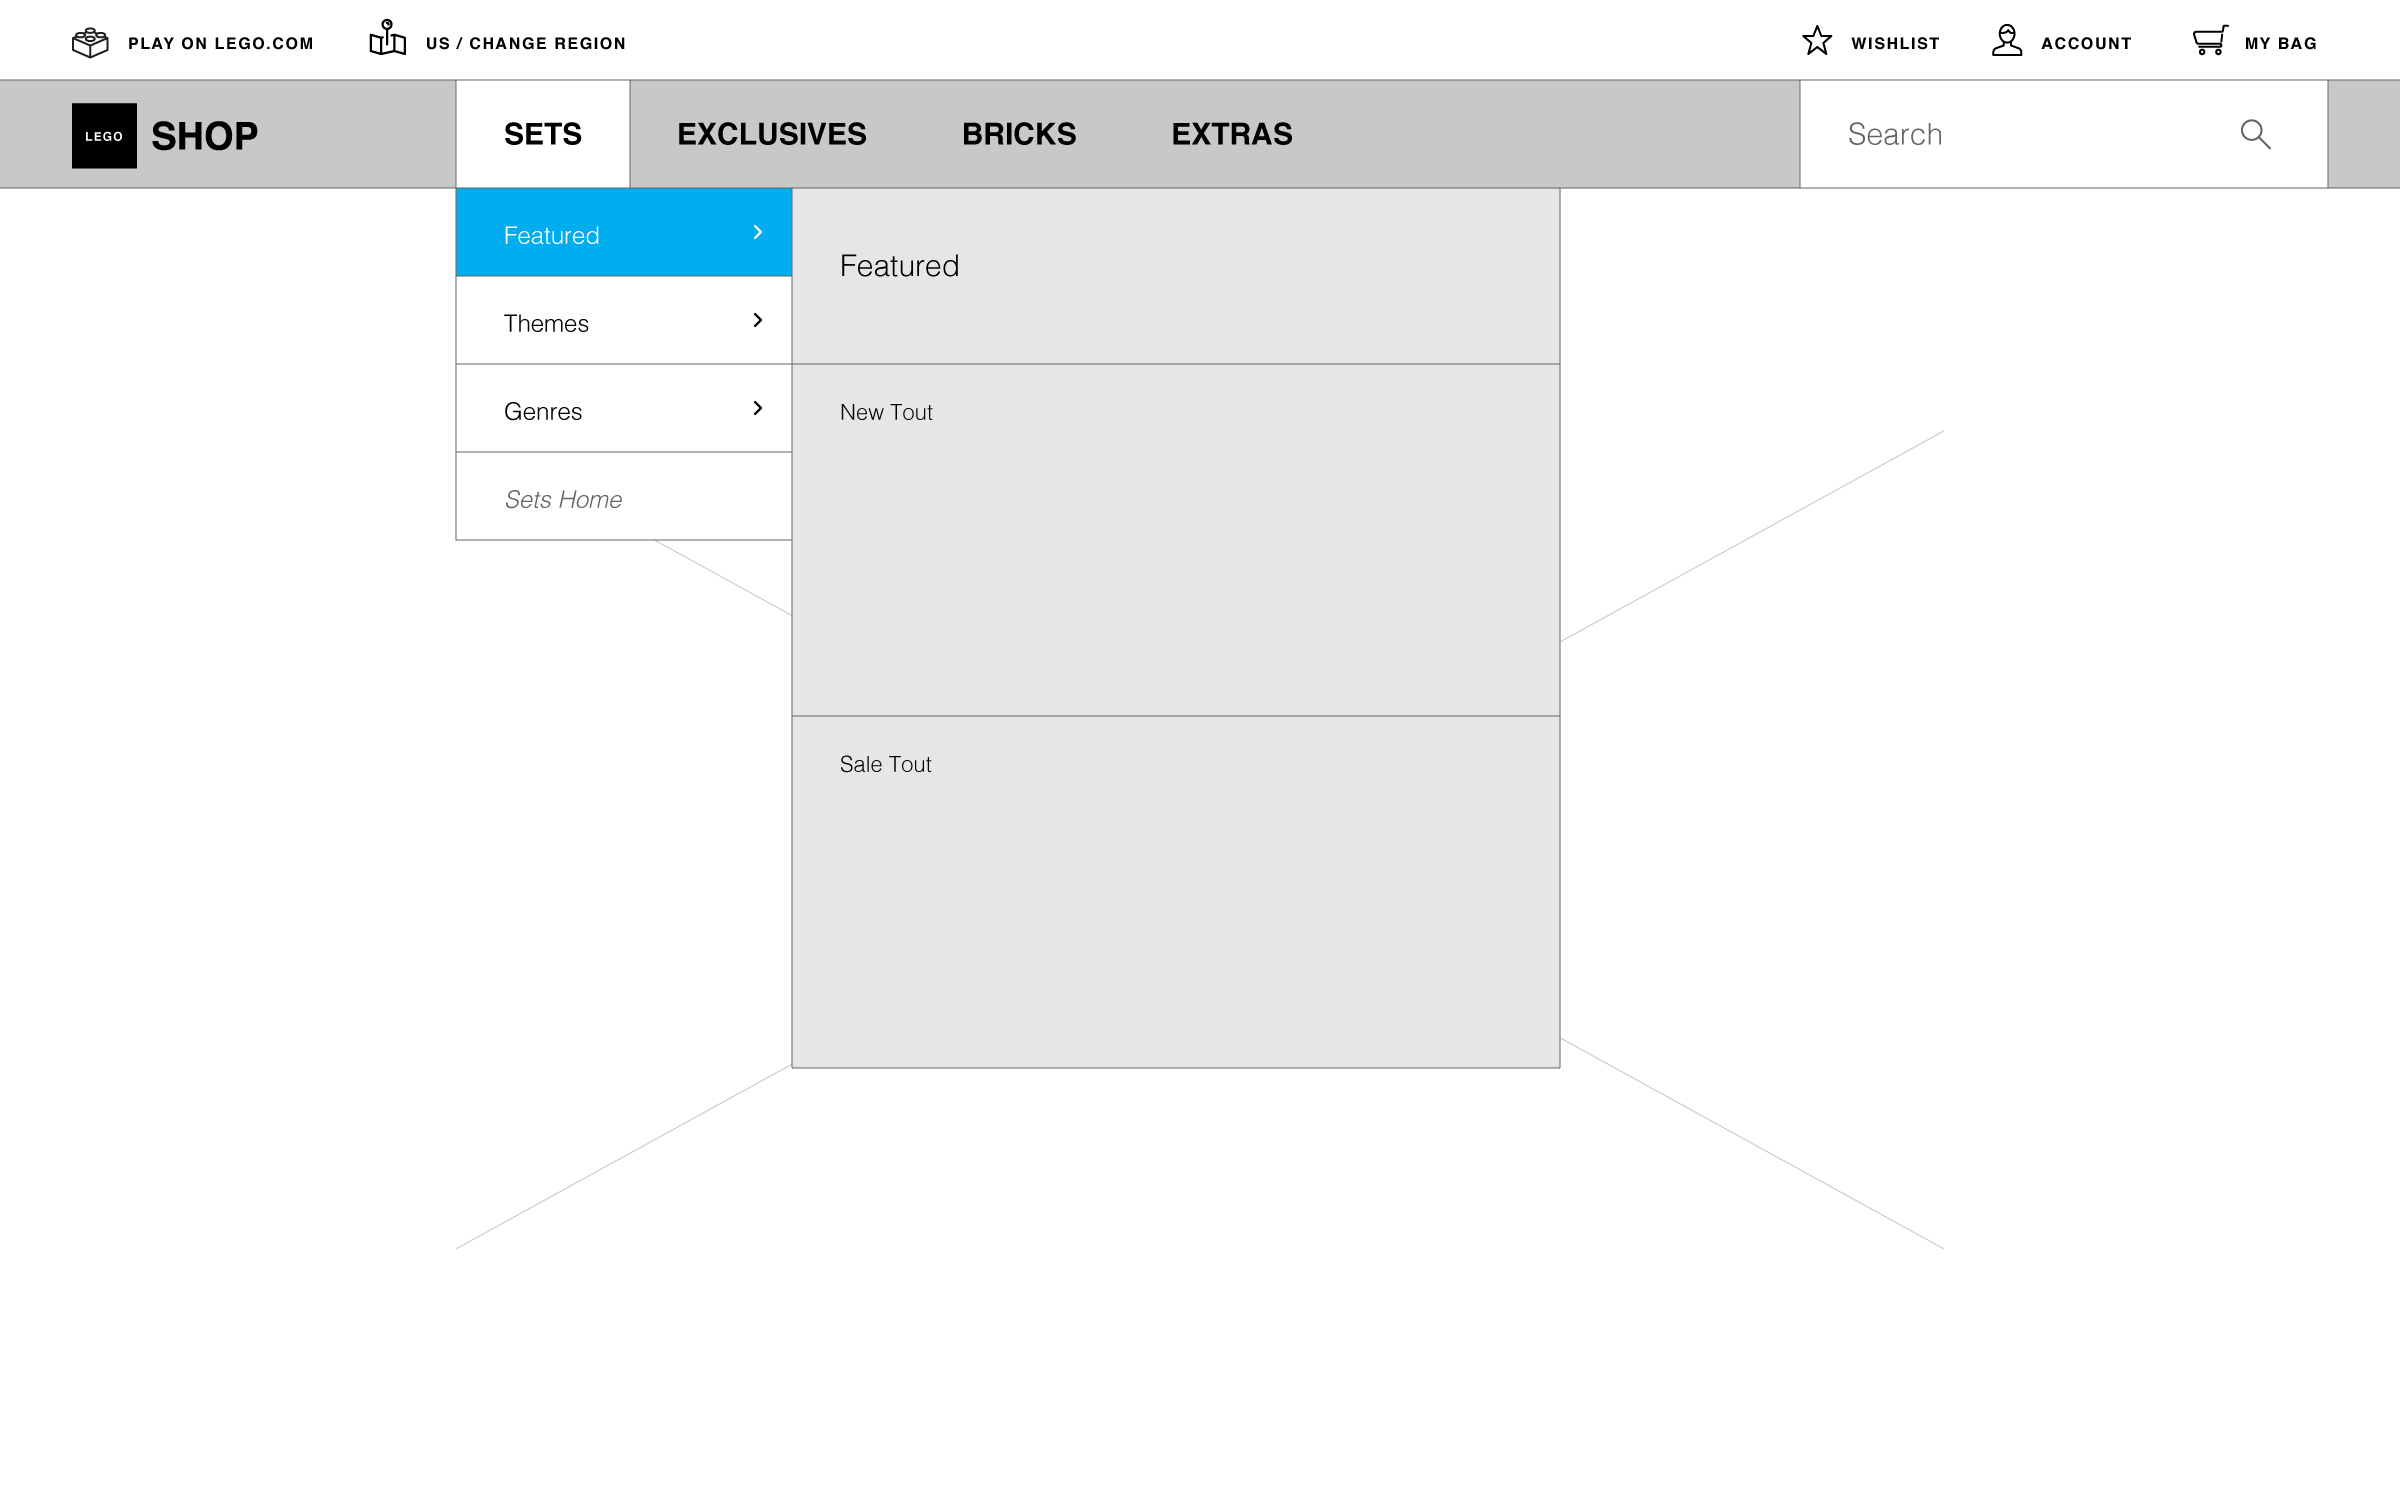Click the region map pin icon
2400x1500 pixels.
387,38
